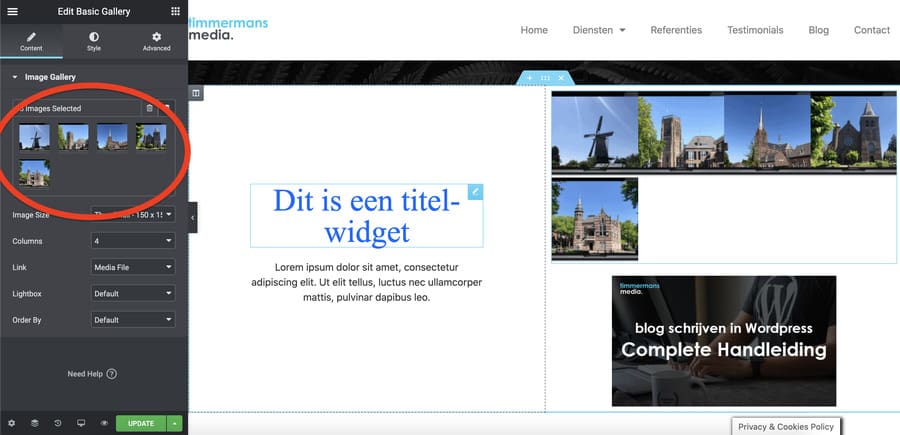Open the History icon
The image size is (900, 435).
(58, 424)
